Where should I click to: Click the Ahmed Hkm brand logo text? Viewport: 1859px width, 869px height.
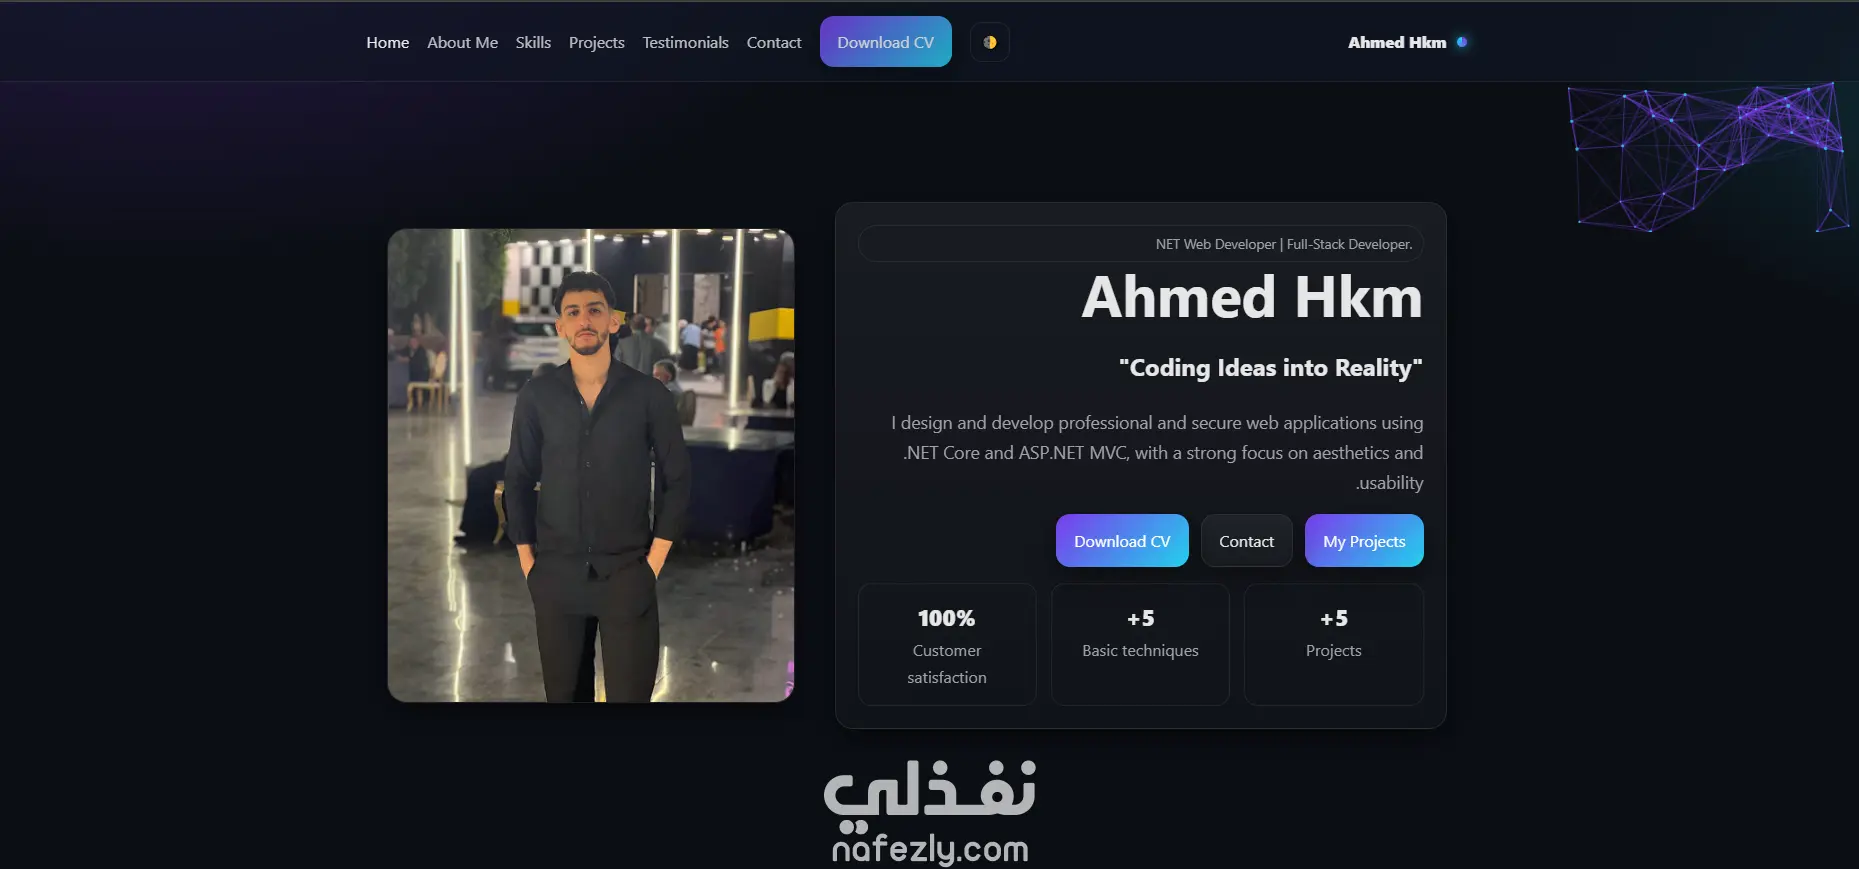point(1396,42)
